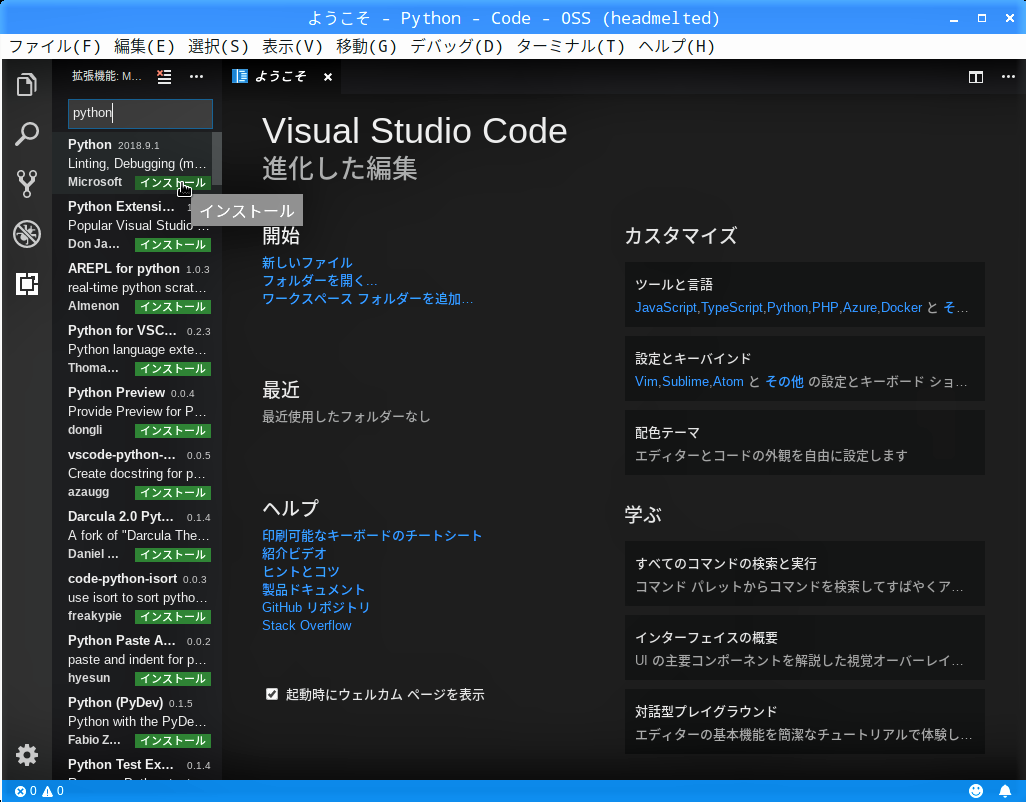Open 対話型プレイグラウンド card
Viewport: 1026px width, 802px height.
click(804, 722)
